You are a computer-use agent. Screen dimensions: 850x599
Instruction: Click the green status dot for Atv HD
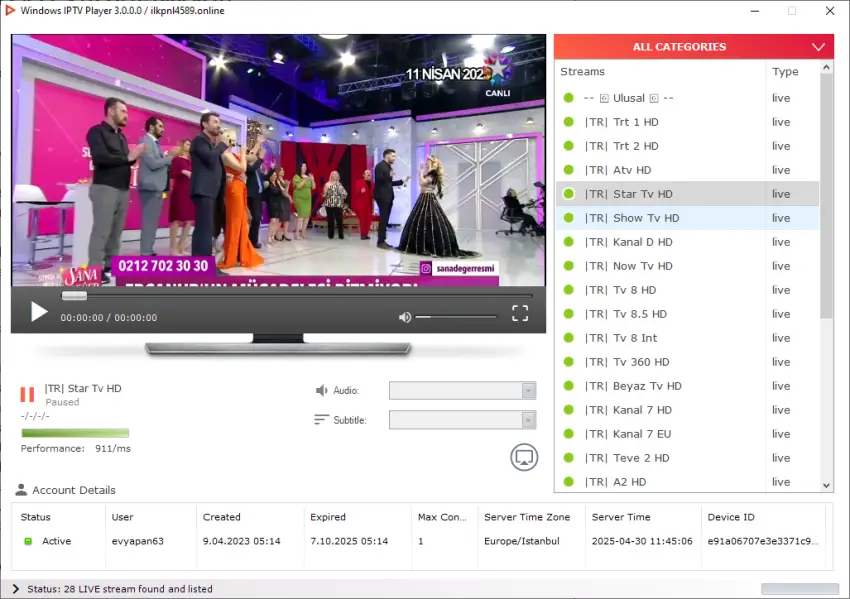point(569,170)
